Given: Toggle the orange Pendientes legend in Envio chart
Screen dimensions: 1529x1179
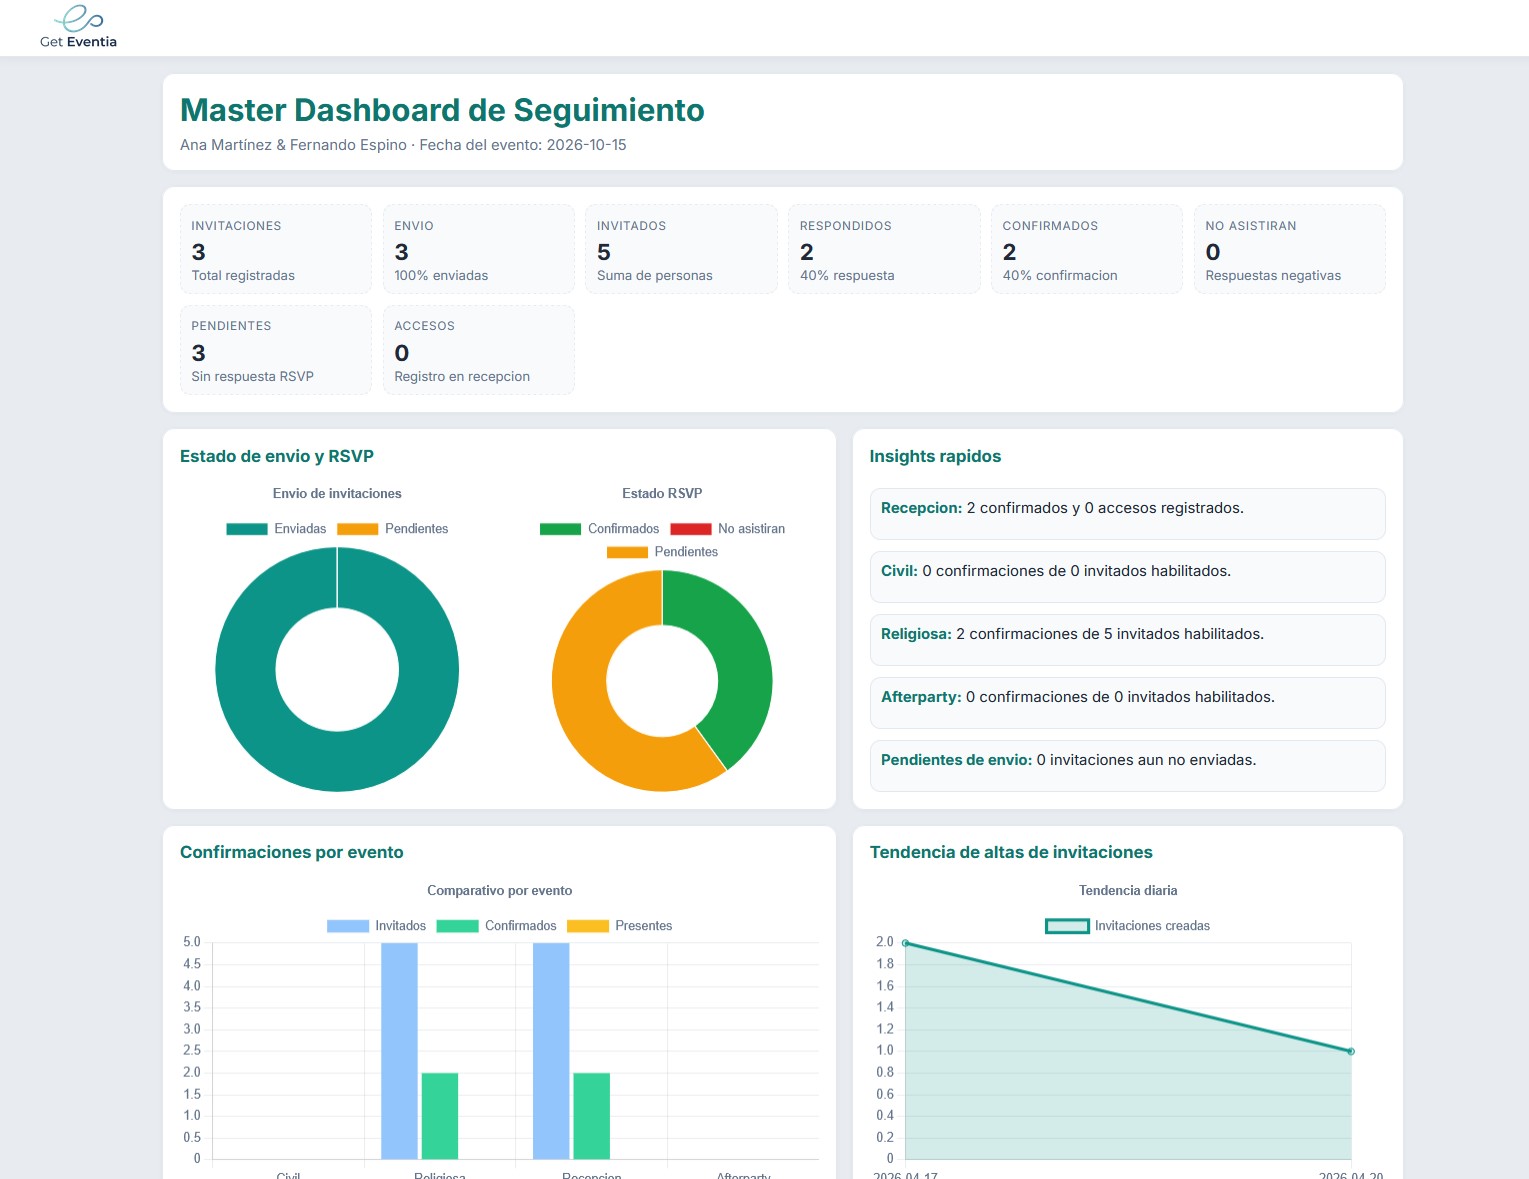Looking at the screenshot, I should point(358,529).
